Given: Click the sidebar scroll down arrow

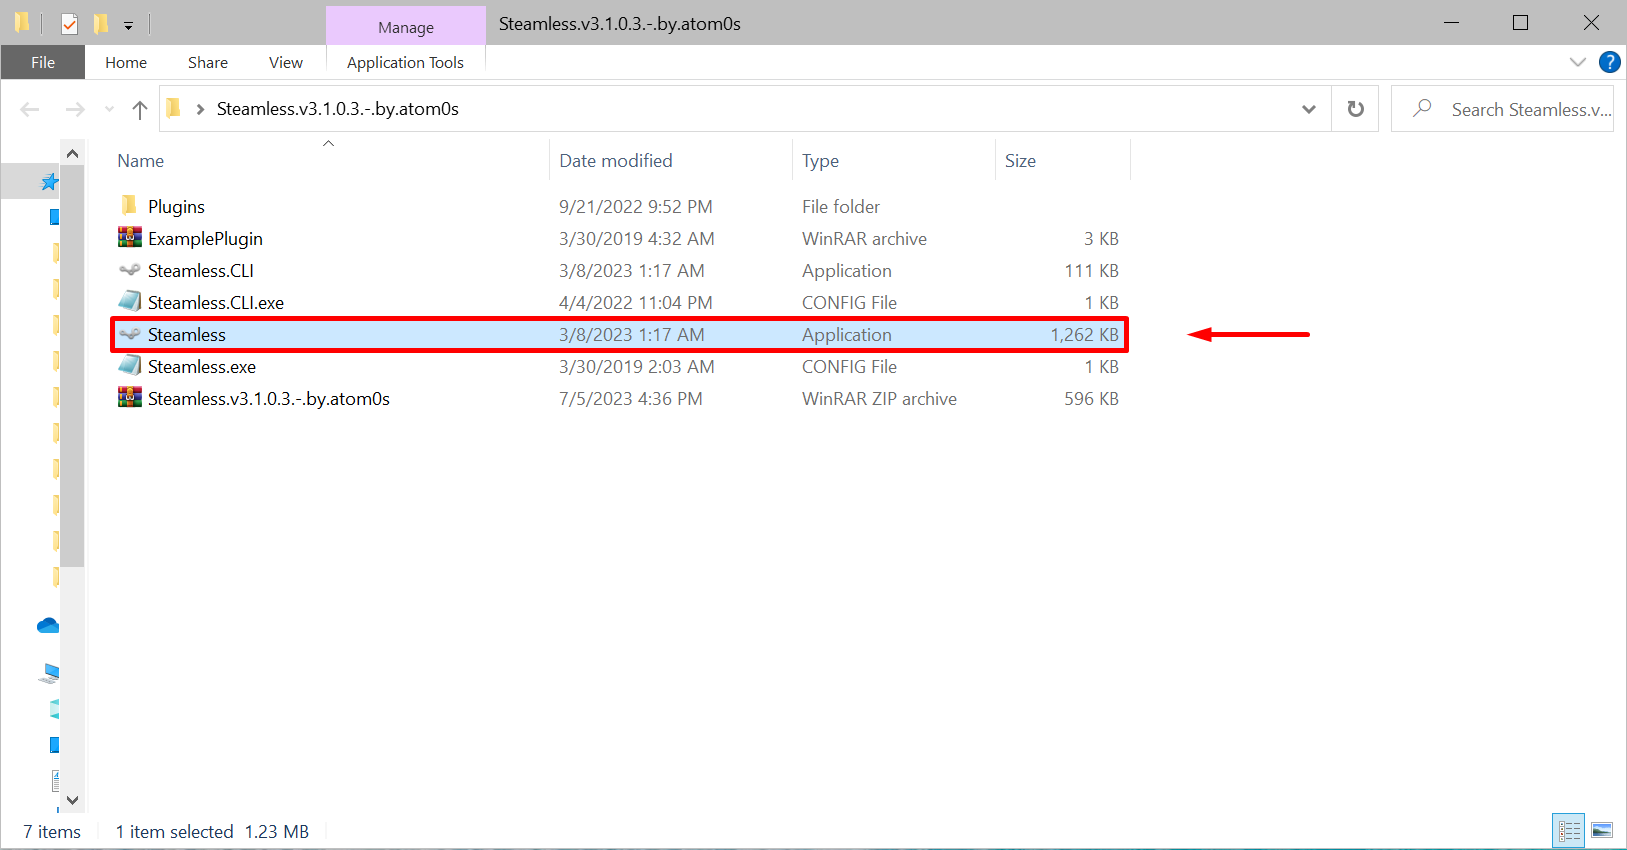Looking at the screenshot, I should coord(72,800).
